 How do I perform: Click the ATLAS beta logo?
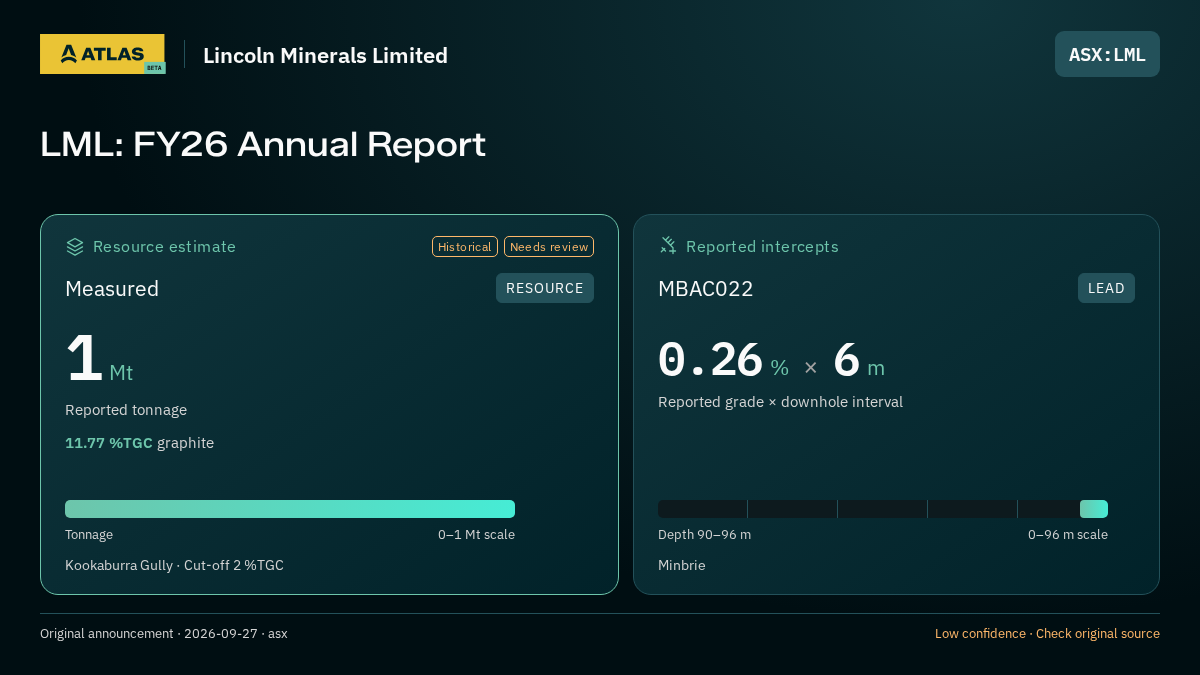(103, 54)
